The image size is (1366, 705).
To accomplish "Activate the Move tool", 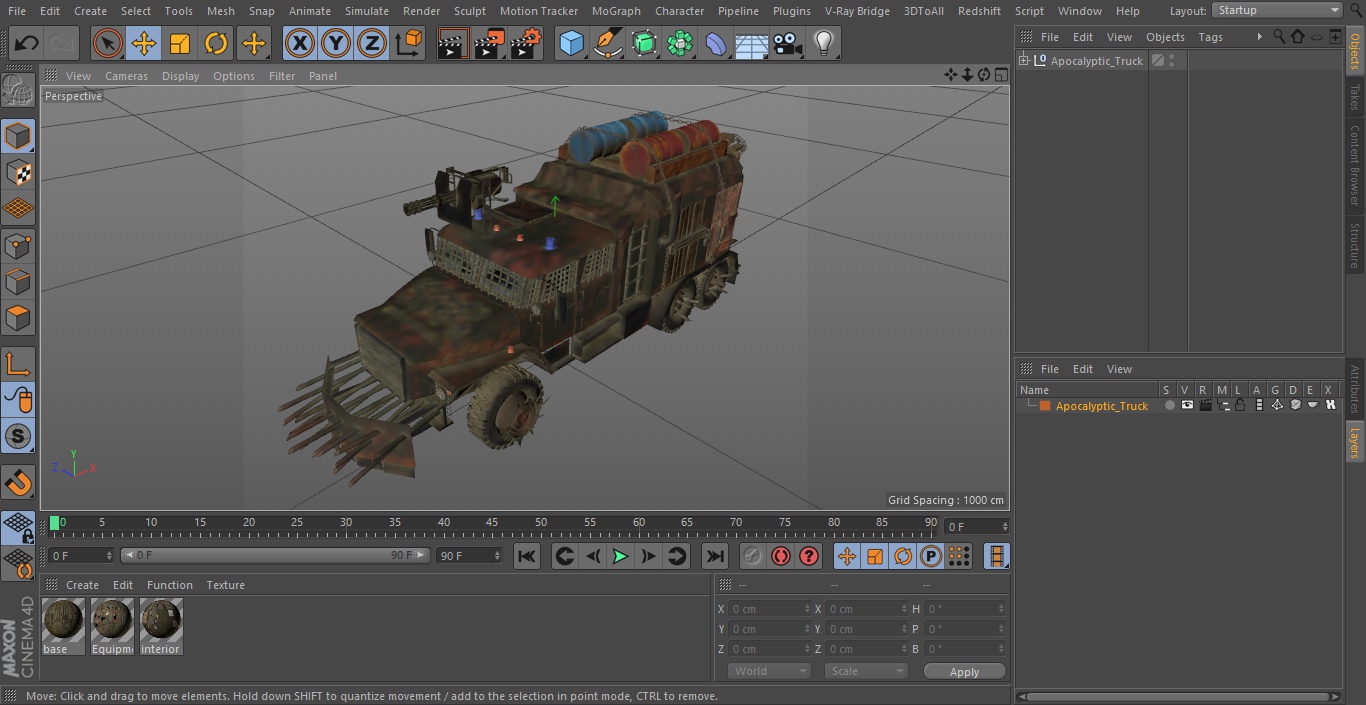I will (144, 44).
